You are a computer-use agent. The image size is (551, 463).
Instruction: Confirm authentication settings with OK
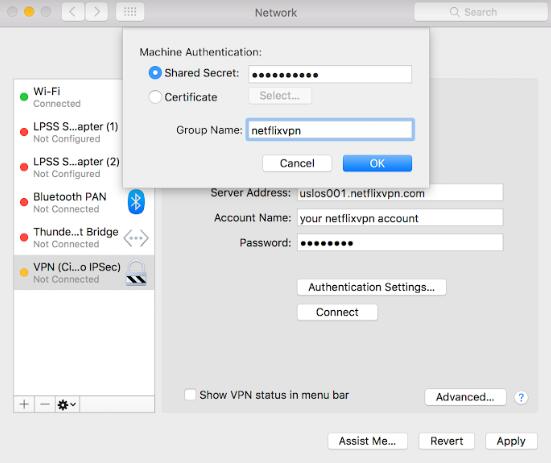tap(377, 163)
